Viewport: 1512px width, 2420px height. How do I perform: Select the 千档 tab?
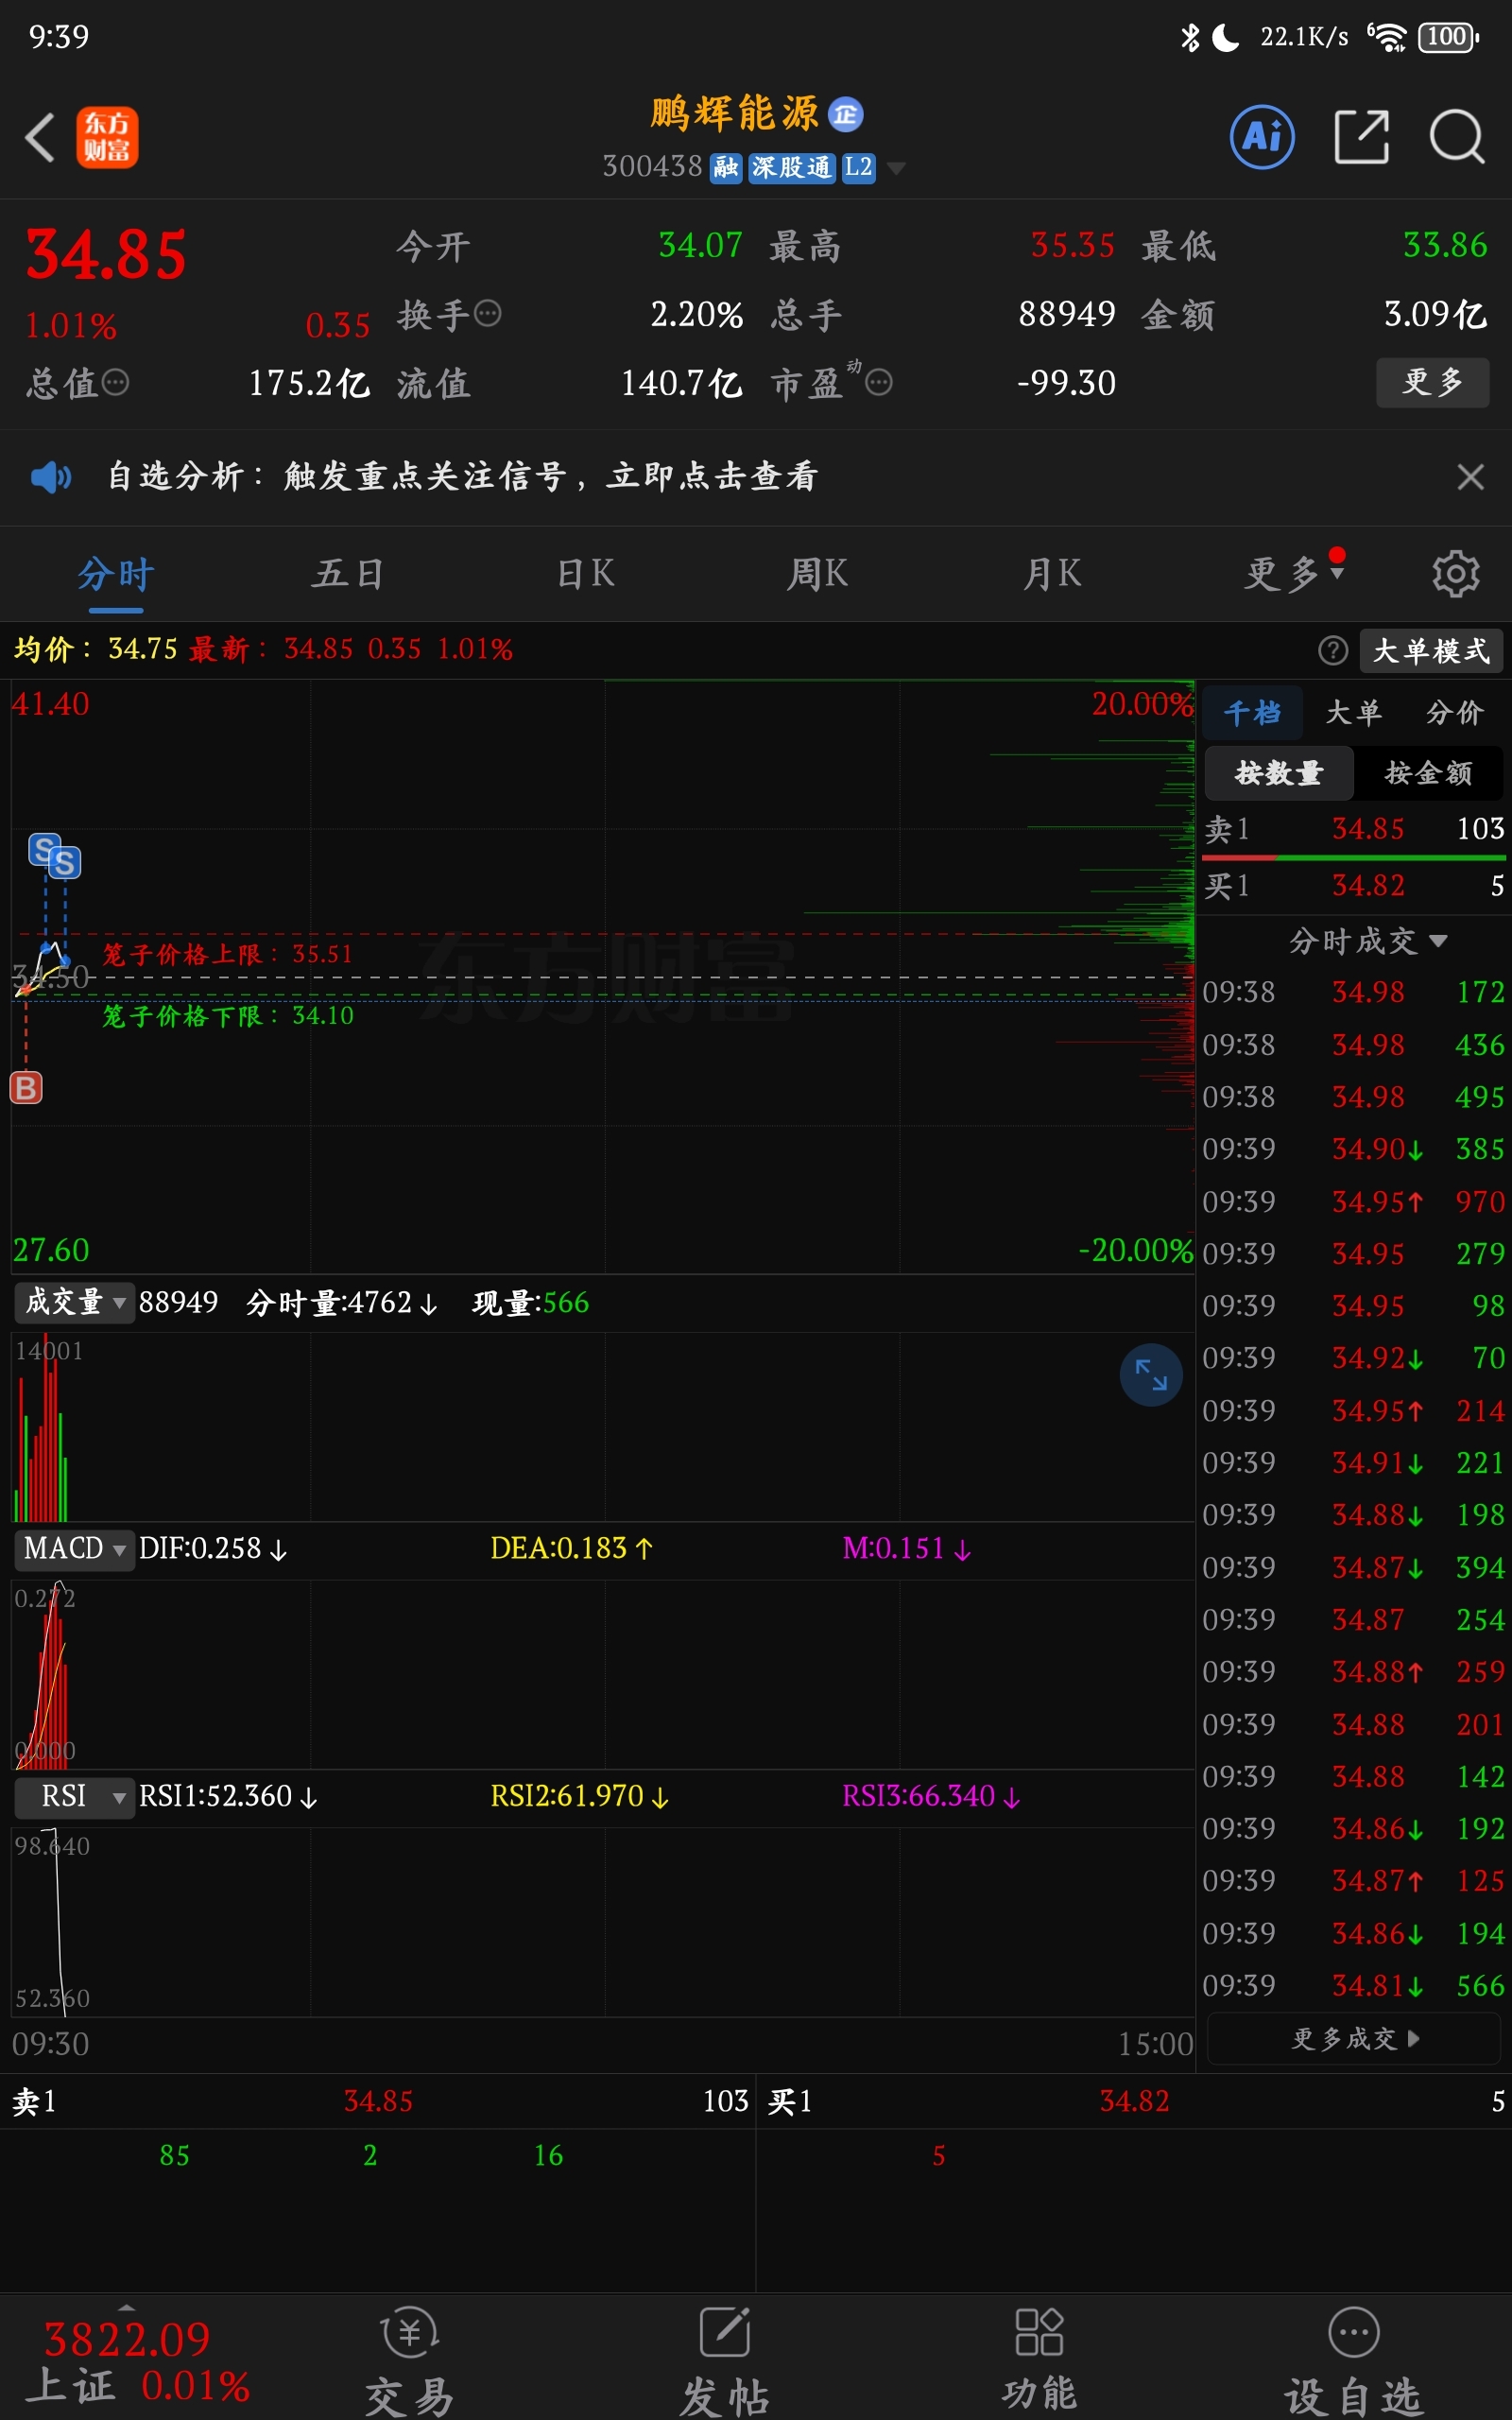pos(1252,713)
